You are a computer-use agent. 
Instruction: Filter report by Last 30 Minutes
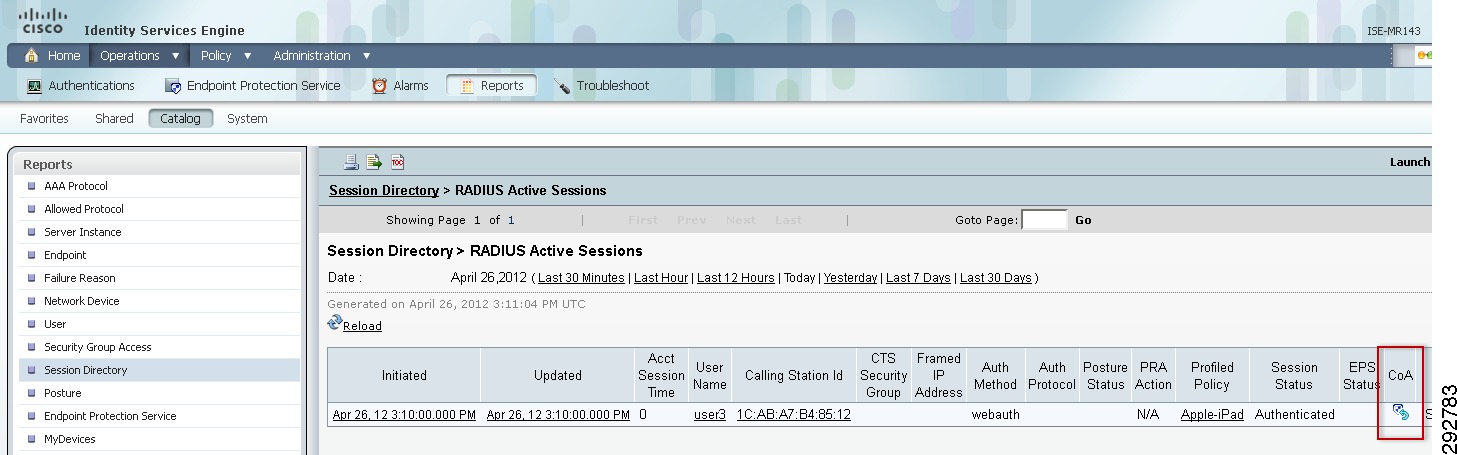(581, 278)
